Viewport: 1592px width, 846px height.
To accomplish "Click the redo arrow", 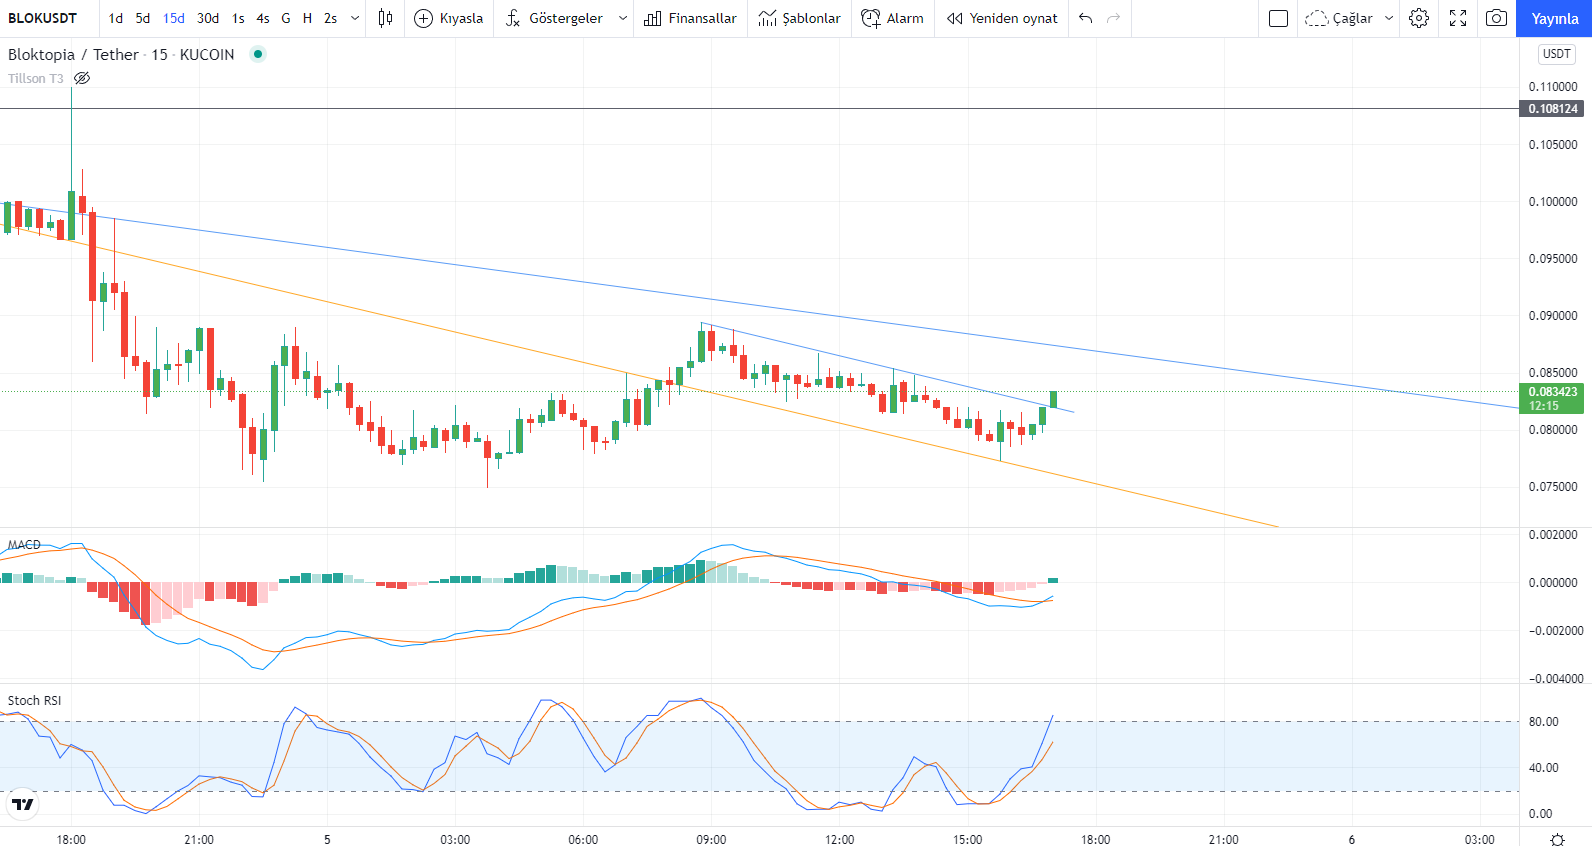I will tap(1114, 18).
